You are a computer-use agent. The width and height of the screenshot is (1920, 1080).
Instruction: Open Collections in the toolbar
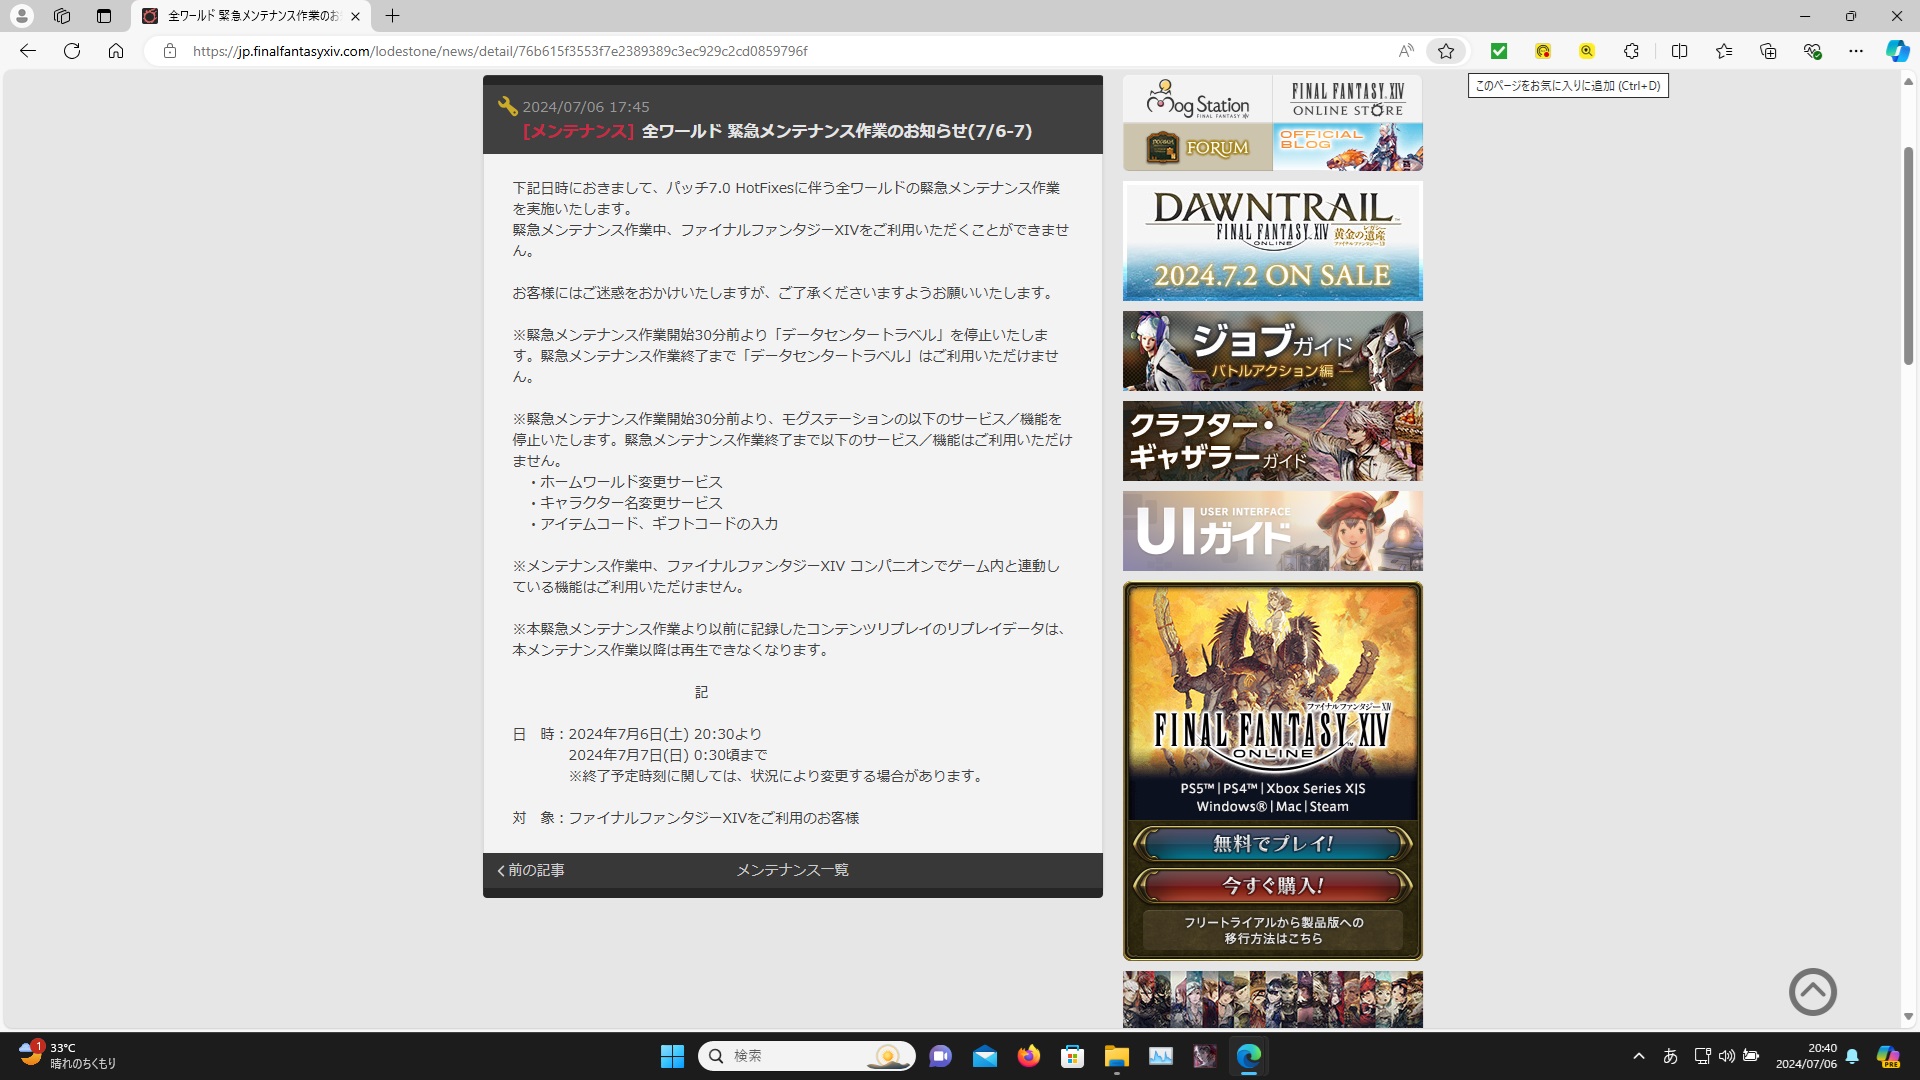[1769, 51]
